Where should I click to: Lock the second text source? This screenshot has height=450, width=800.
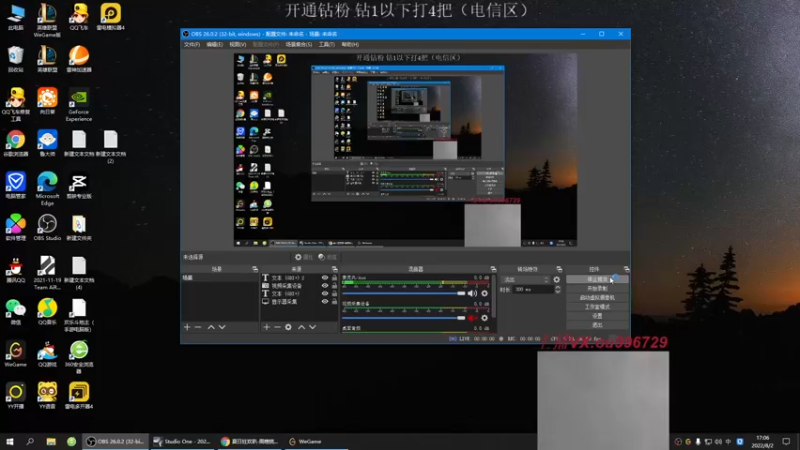334,294
